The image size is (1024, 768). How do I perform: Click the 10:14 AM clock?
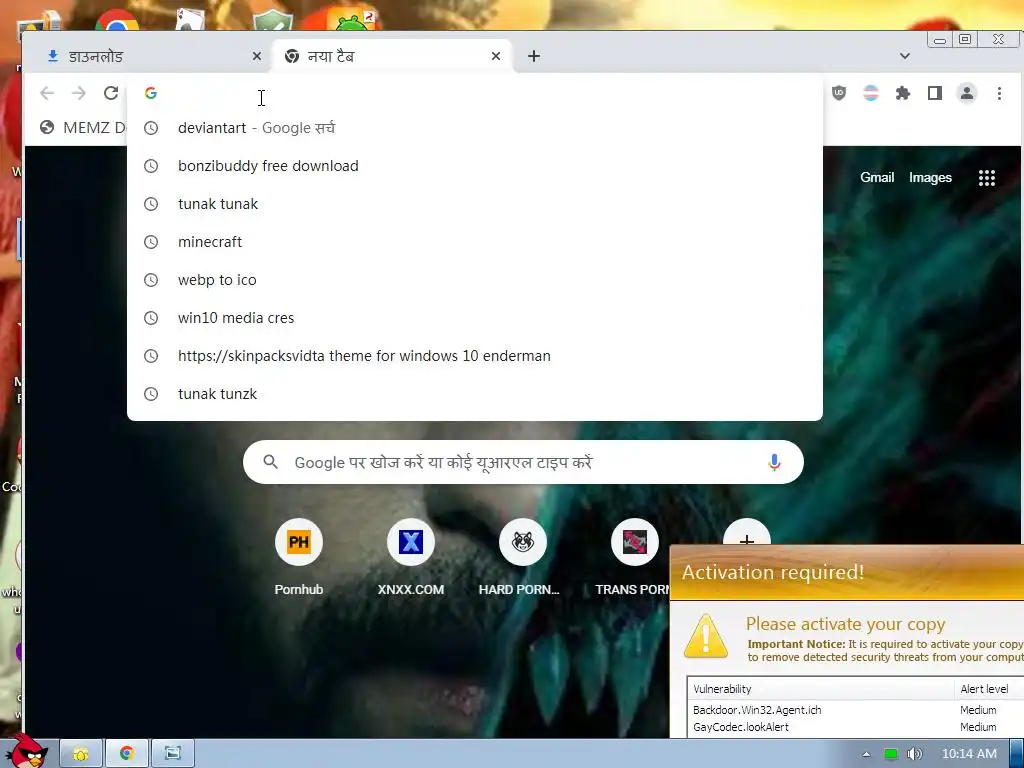click(x=969, y=754)
